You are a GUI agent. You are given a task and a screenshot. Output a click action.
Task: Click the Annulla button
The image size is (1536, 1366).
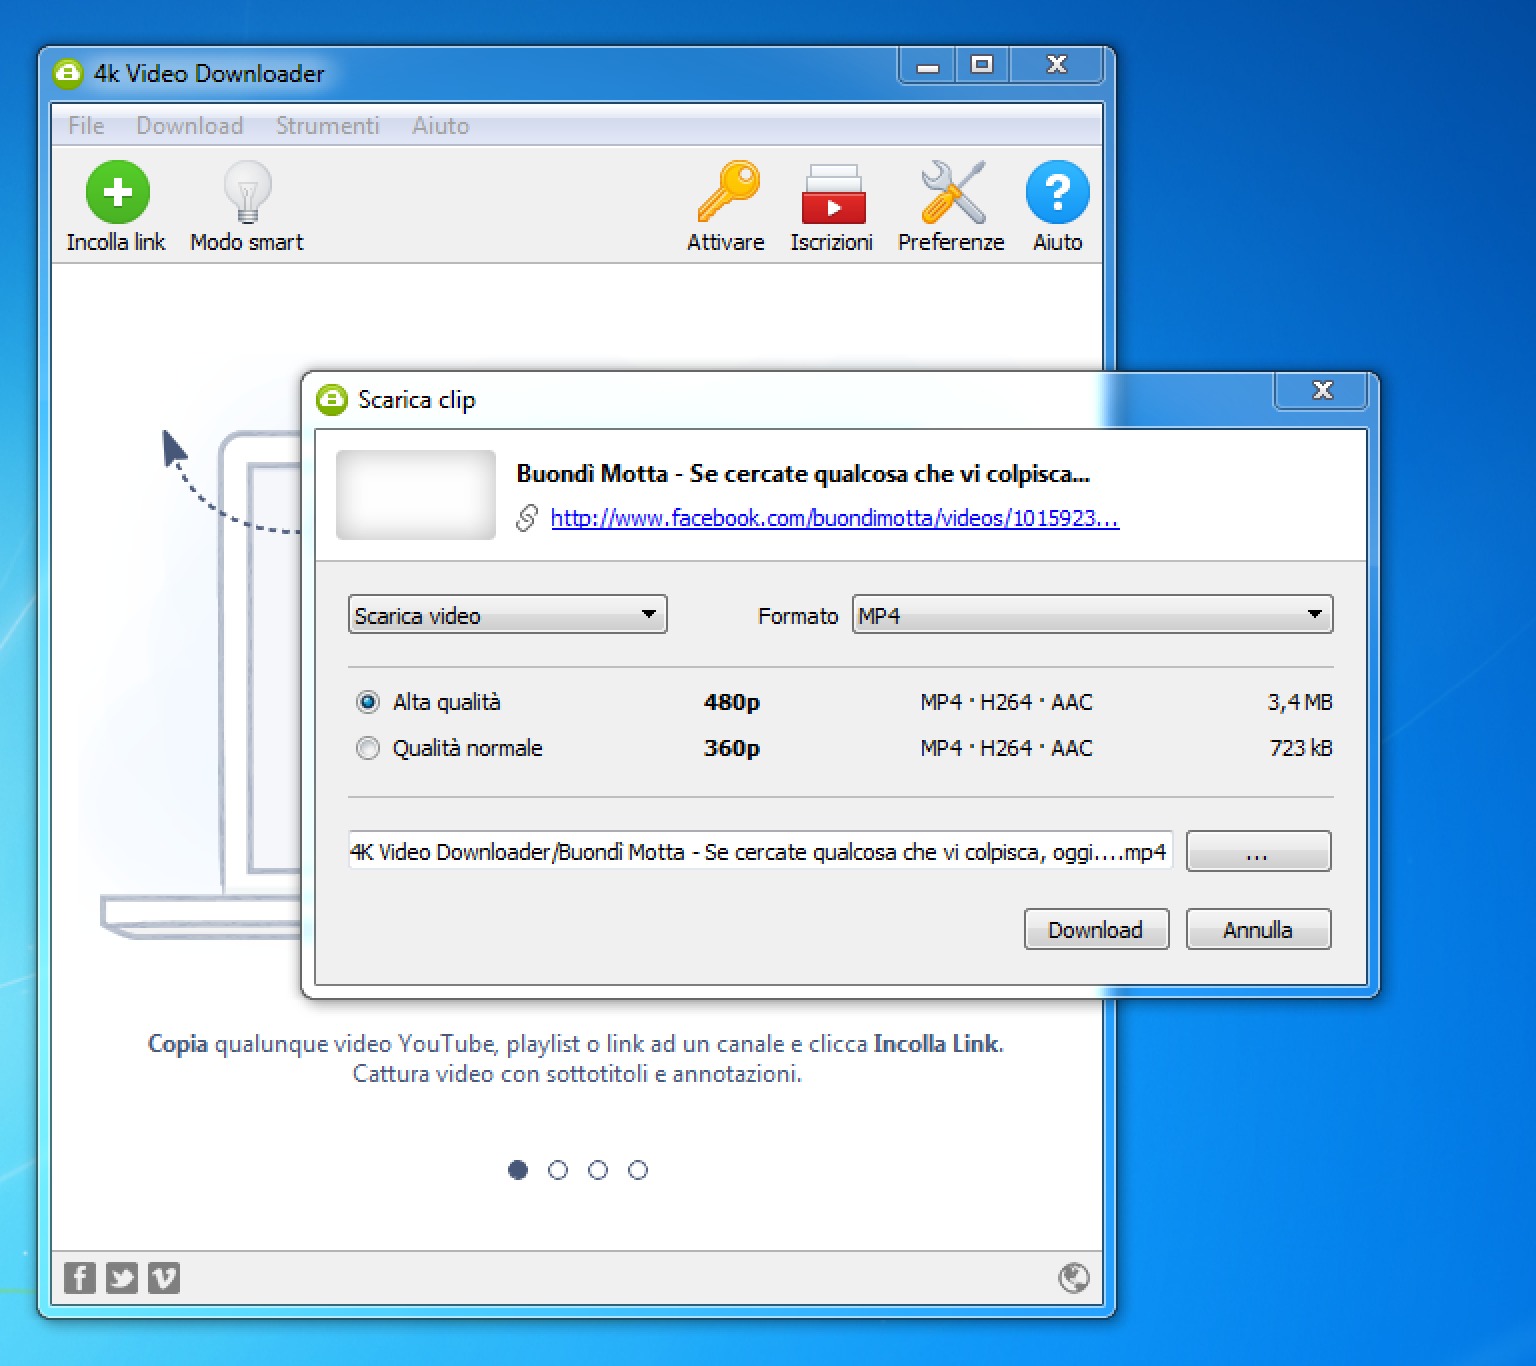click(1258, 929)
